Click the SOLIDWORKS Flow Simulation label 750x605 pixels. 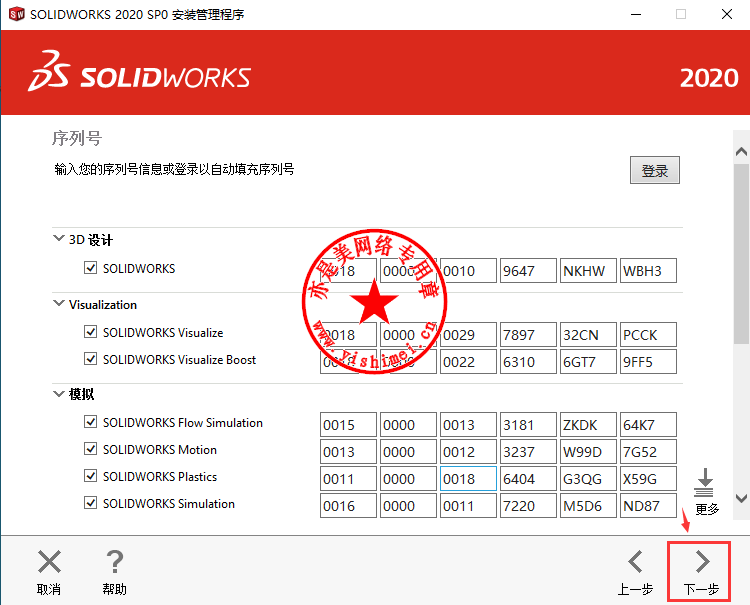coord(183,422)
